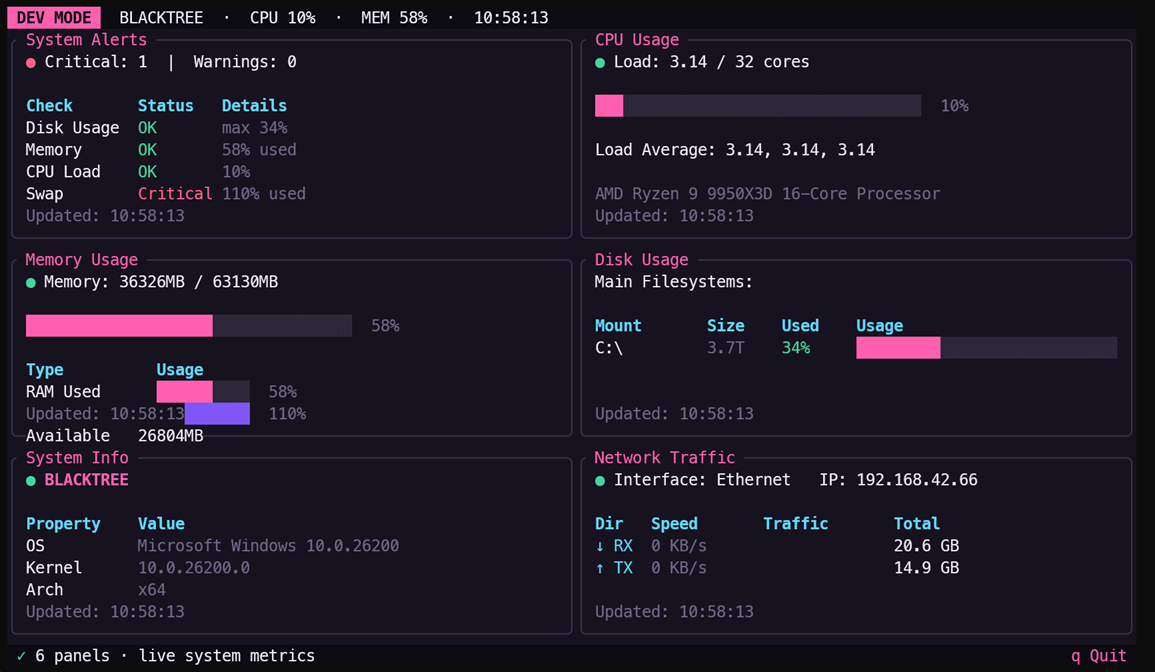Click 'Memory: 36326MB / 63130MB' text

pos(161,282)
